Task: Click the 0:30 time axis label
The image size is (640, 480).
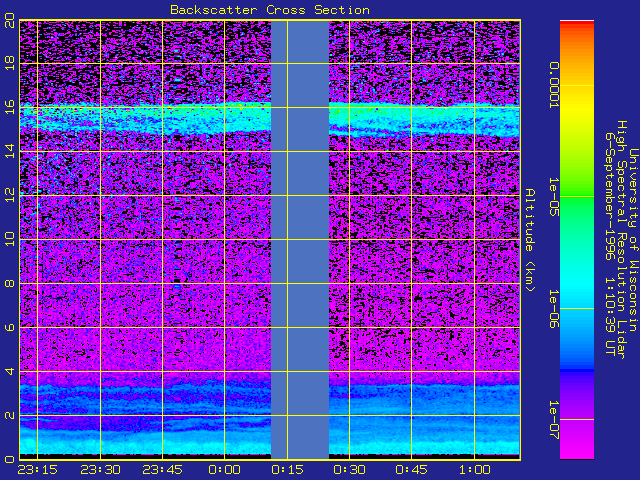Action: pyautogui.click(x=349, y=470)
